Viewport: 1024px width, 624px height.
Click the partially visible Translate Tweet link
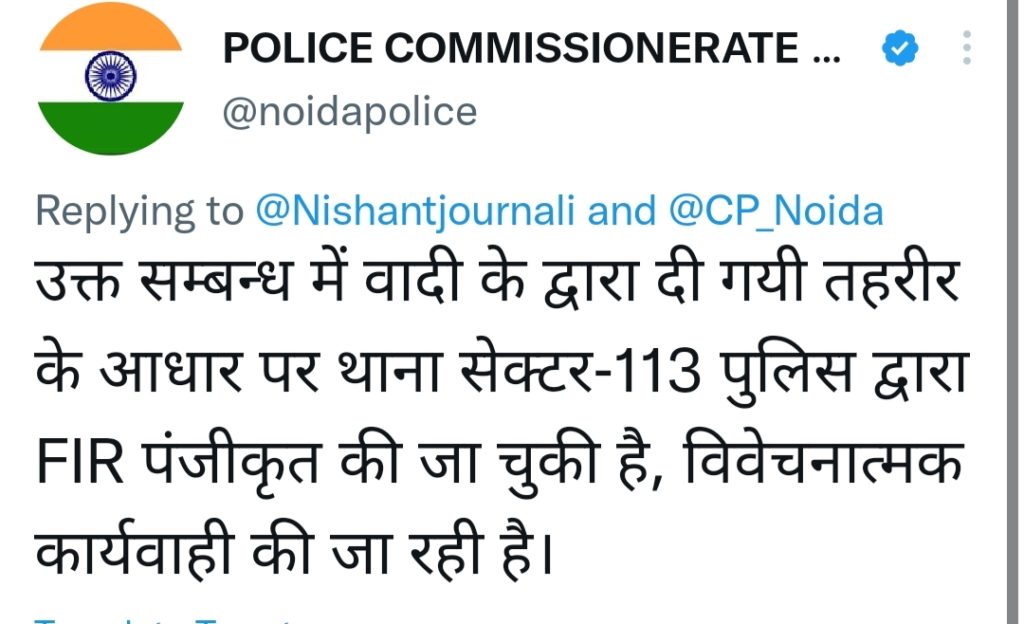tap(160, 618)
